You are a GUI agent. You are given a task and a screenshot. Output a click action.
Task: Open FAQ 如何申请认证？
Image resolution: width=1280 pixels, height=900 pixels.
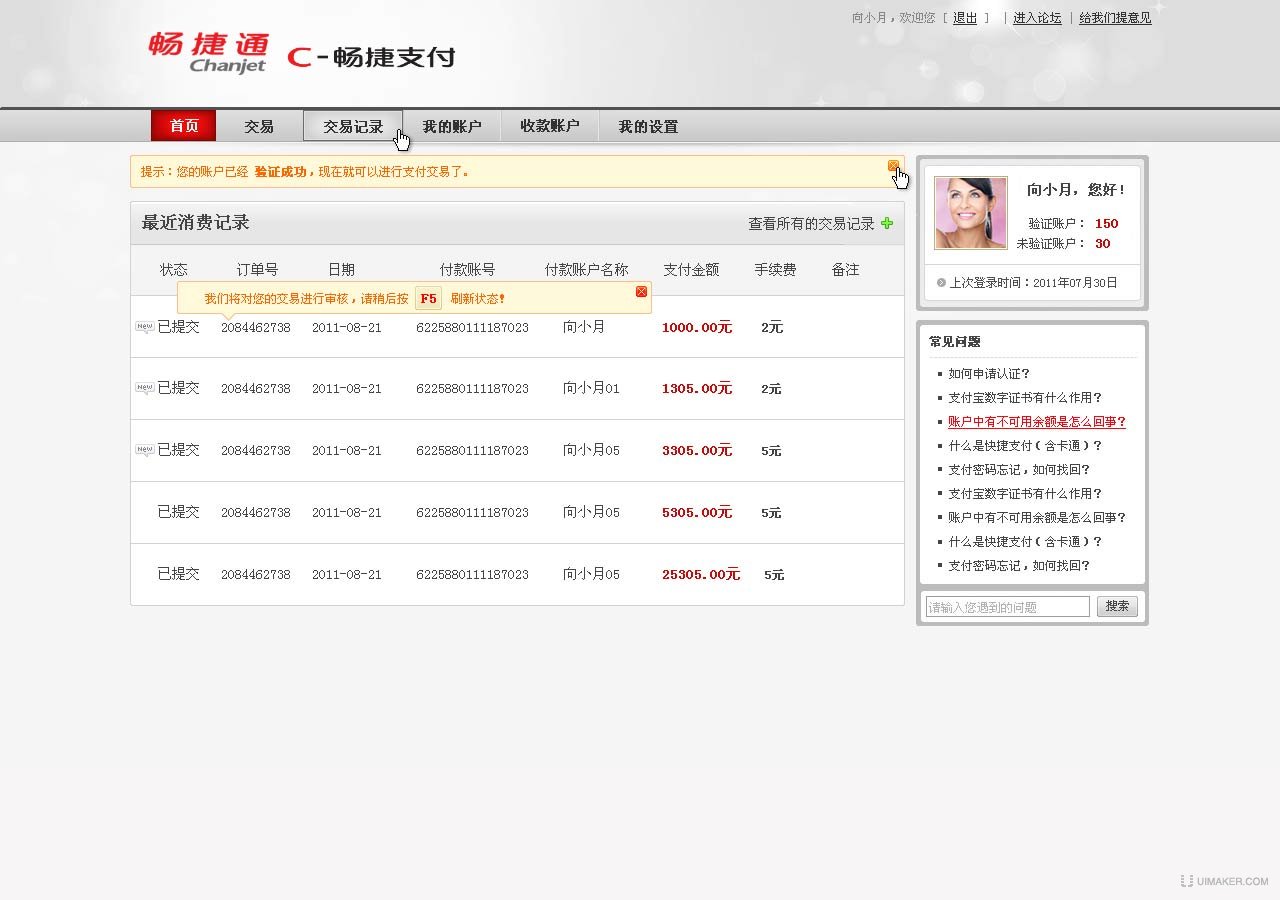pyautogui.click(x=989, y=374)
